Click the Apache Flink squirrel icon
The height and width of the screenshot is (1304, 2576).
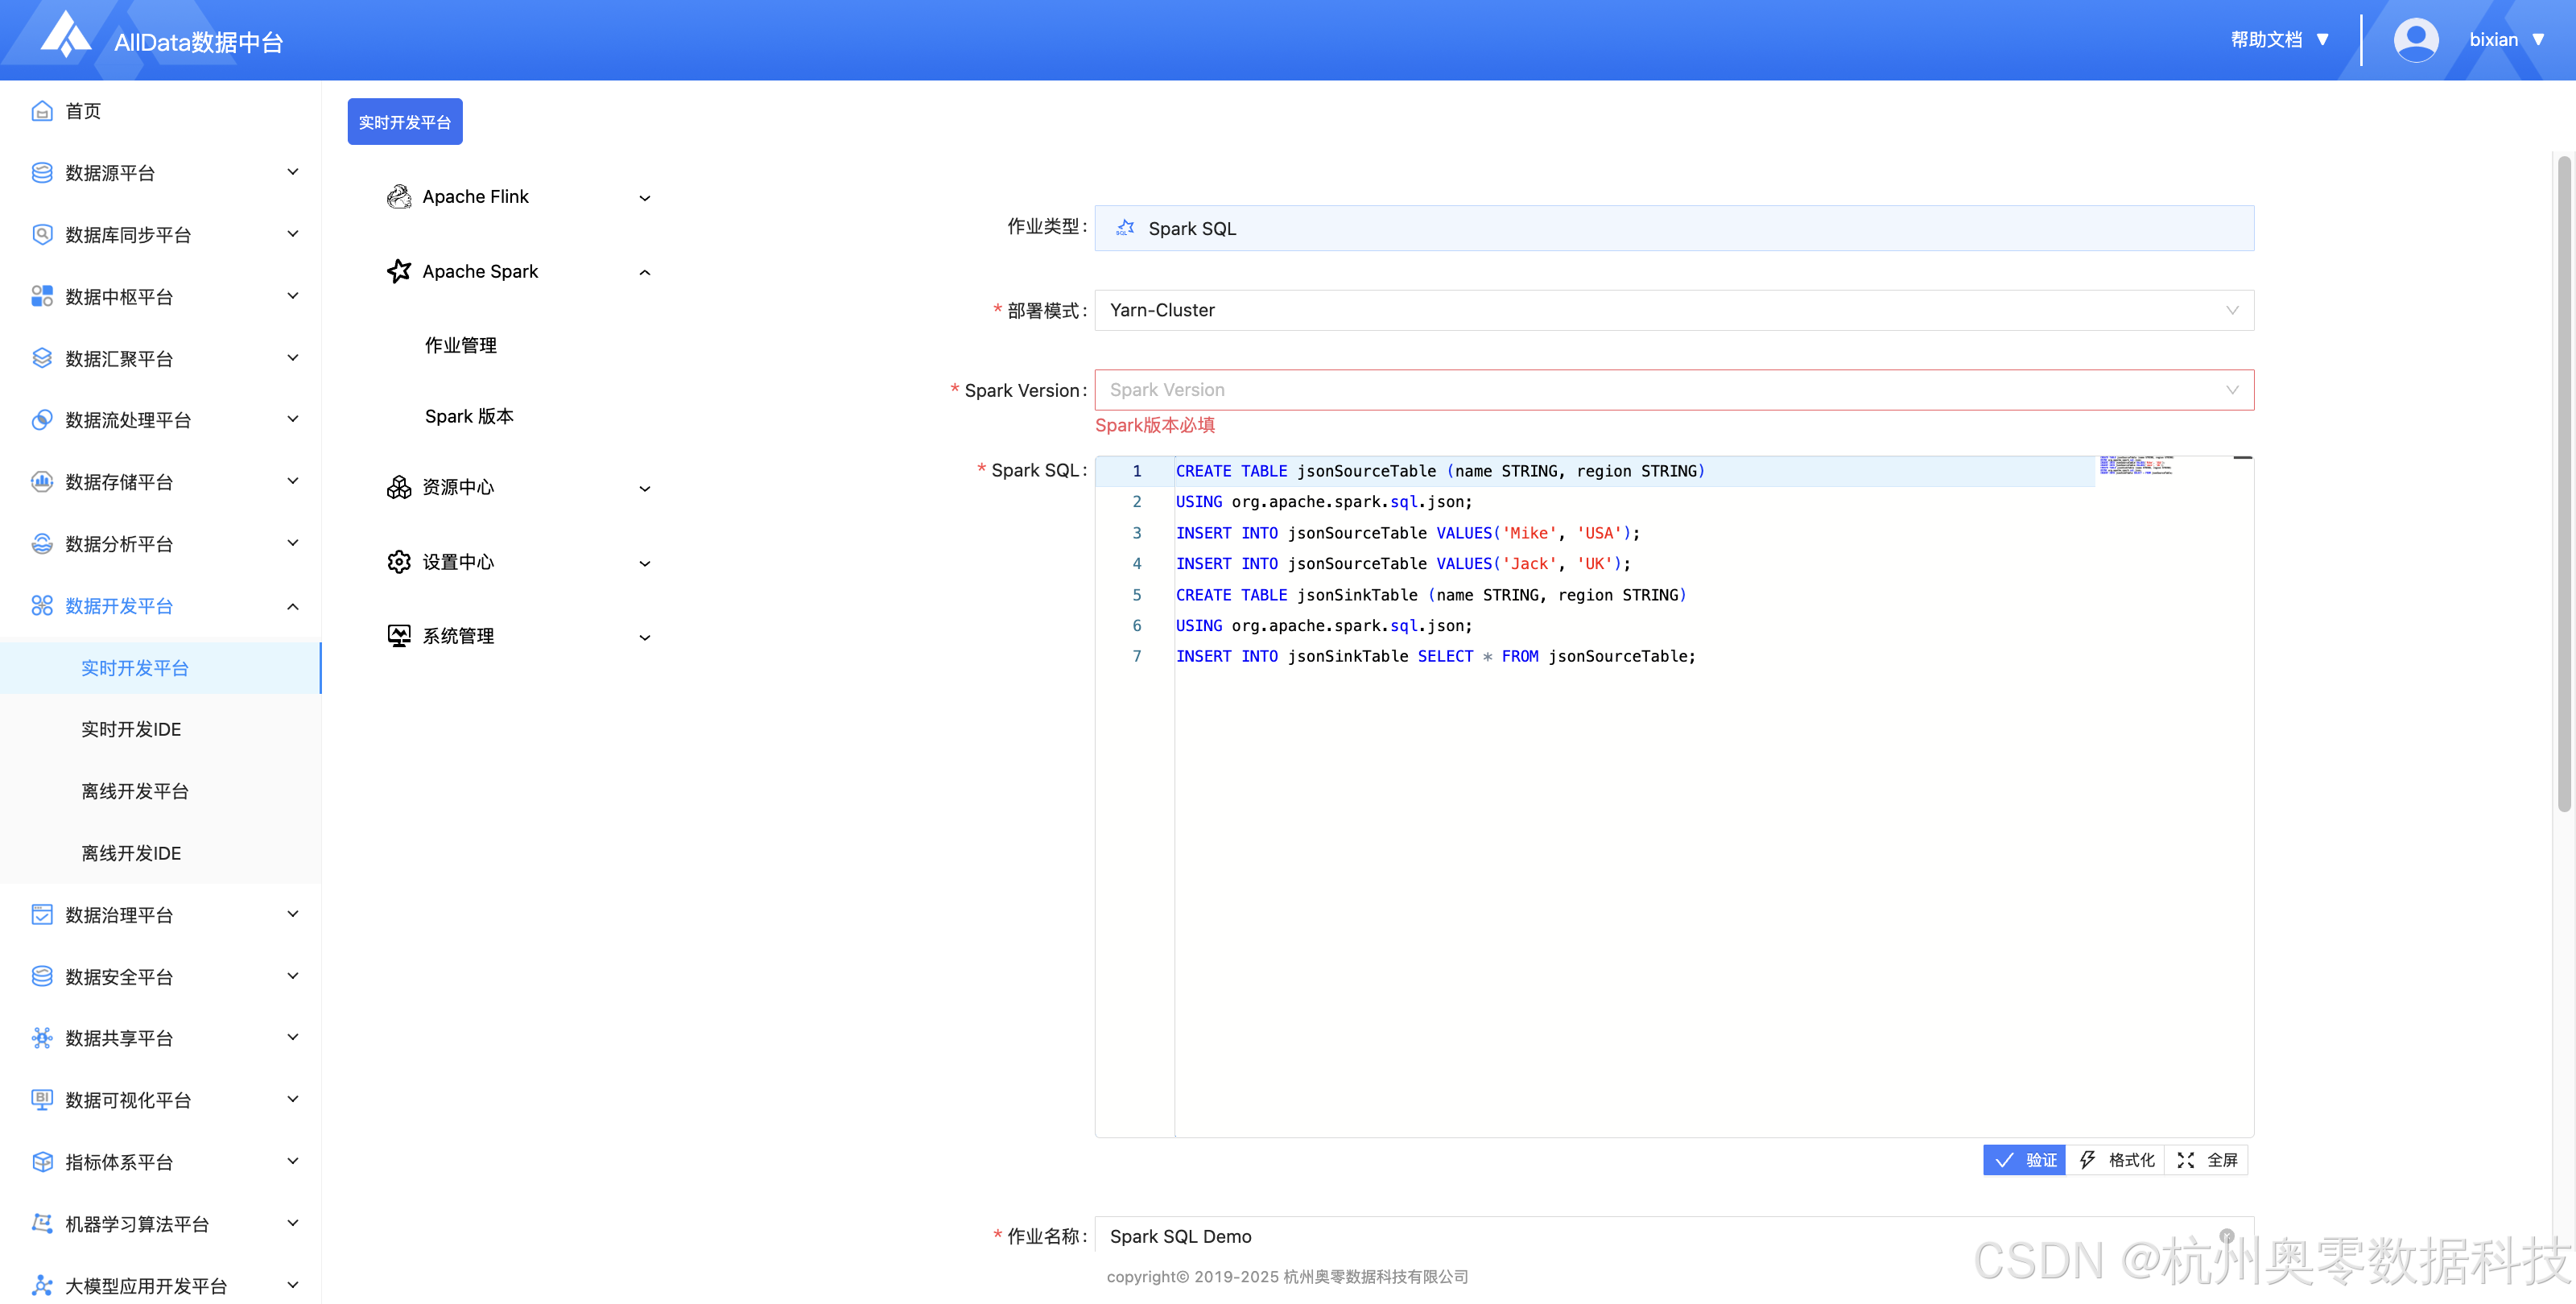[x=399, y=197]
